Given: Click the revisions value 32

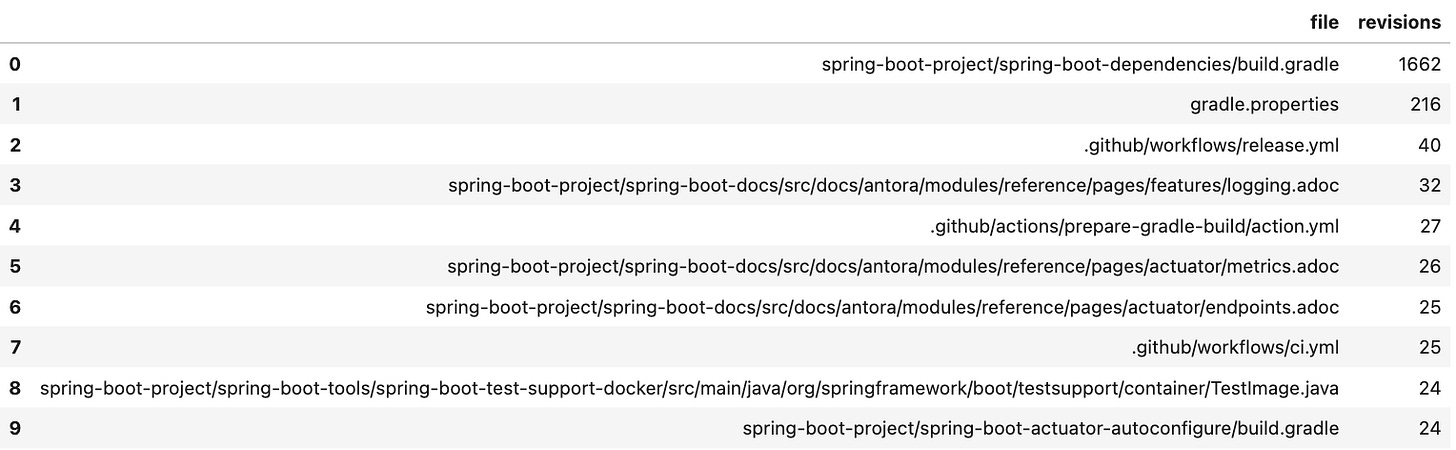Looking at the screenshot, I should (1430, 186).
